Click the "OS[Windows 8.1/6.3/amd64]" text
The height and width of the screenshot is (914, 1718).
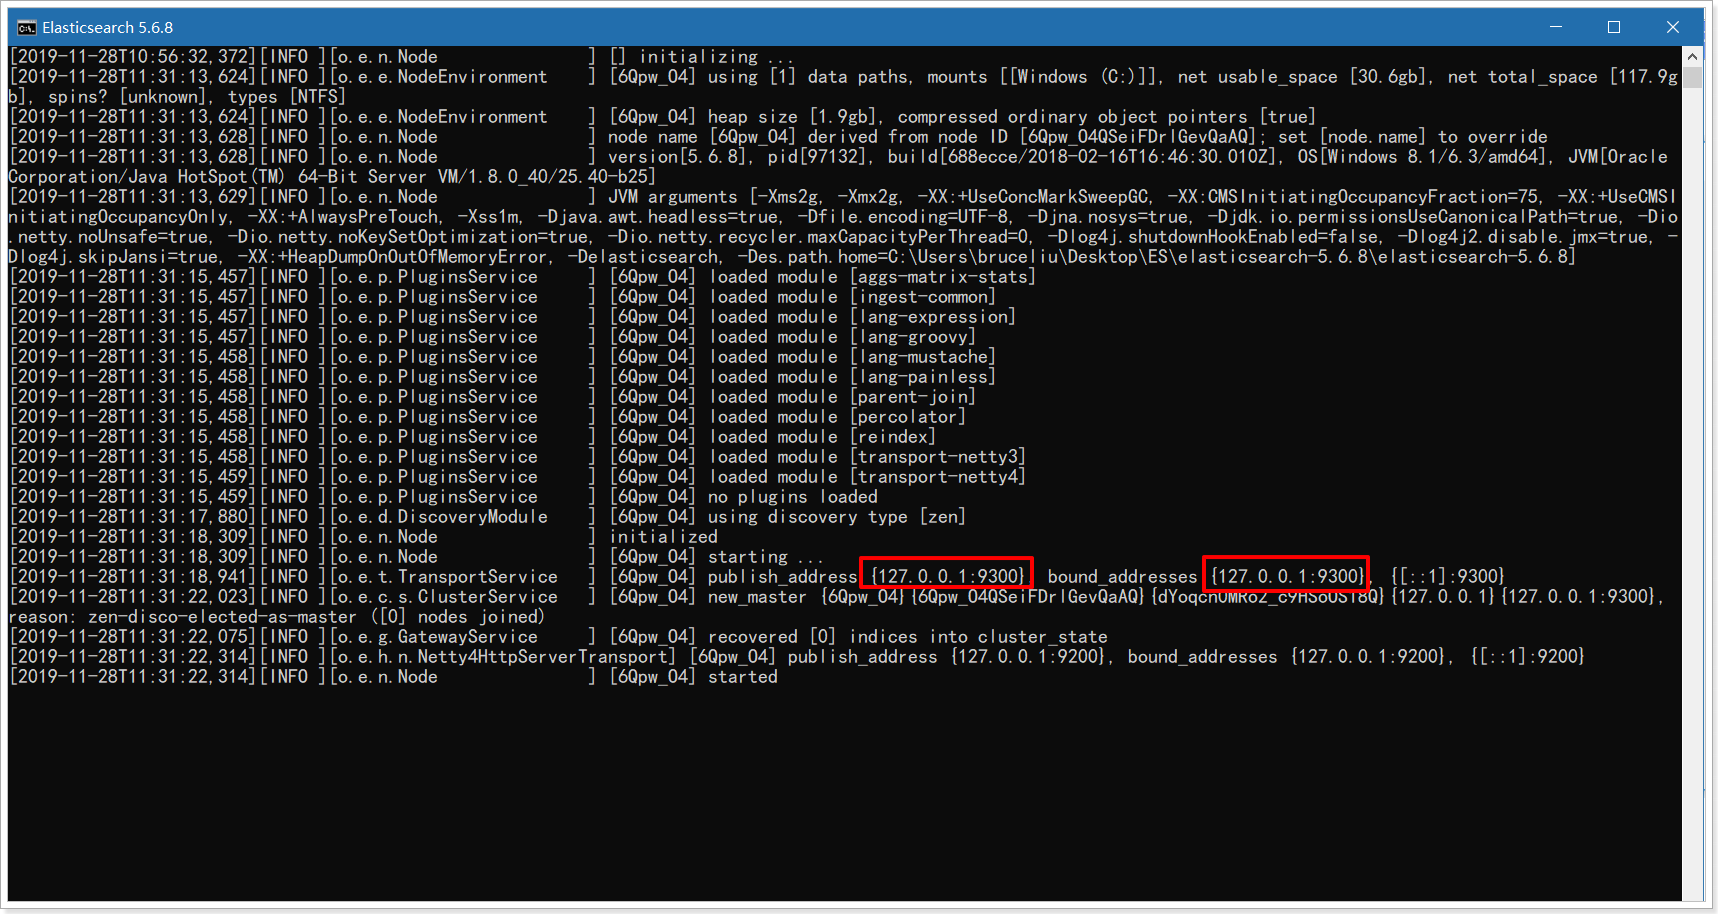(1422, 157)
